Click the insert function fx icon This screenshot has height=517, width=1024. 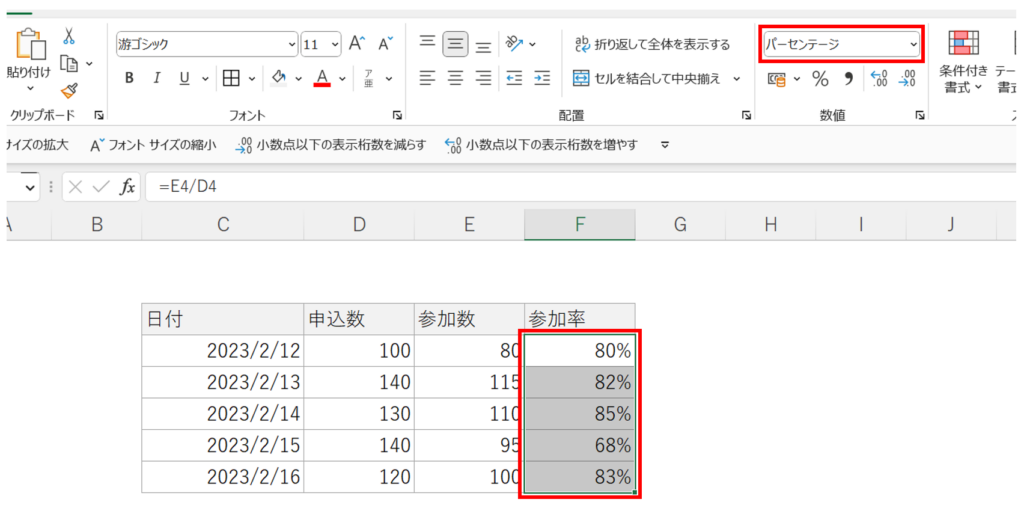pos(127,187)
